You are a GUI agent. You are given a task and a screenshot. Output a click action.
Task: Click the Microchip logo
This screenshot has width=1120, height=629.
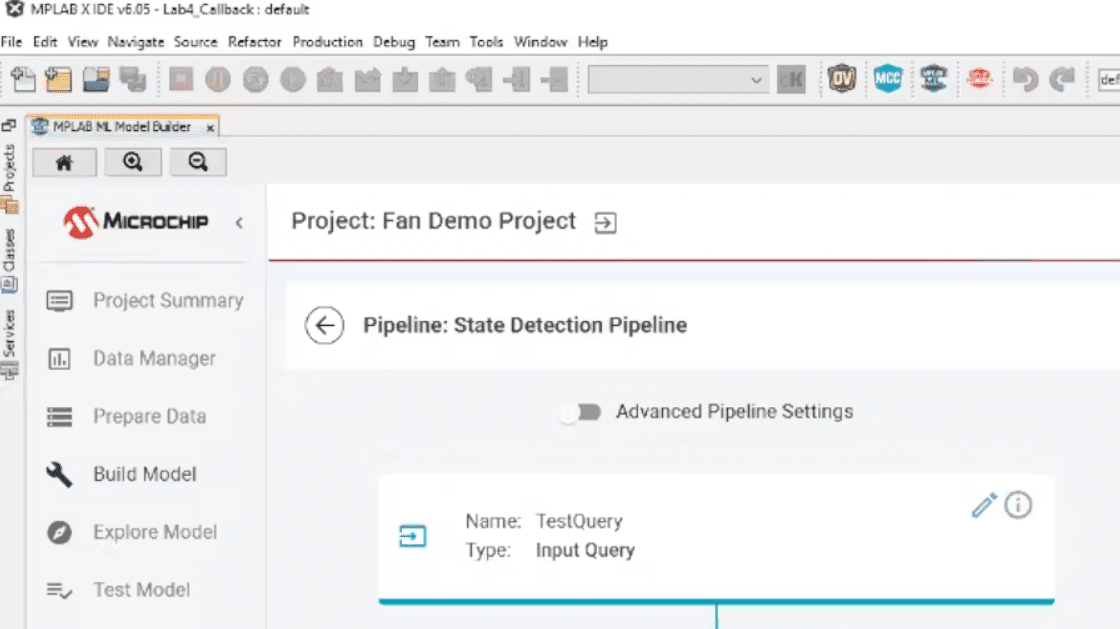pos(136,222)
